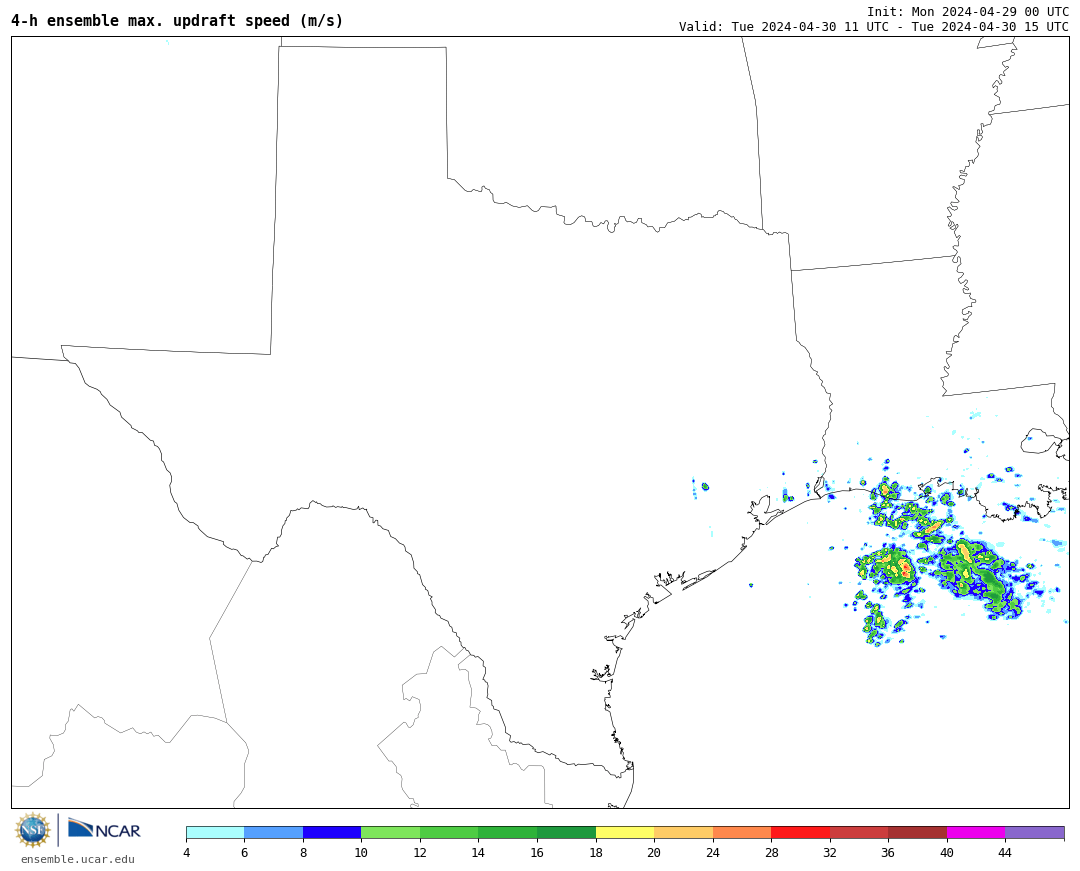Click colorbar tick label 28
The width and height of the screenshot is (1080, 871).
(x=771, y=852)
